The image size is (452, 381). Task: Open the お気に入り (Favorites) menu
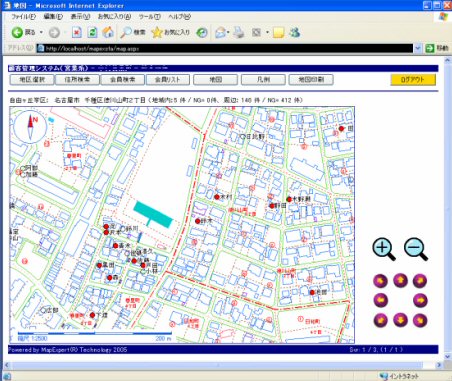[114, 16]
